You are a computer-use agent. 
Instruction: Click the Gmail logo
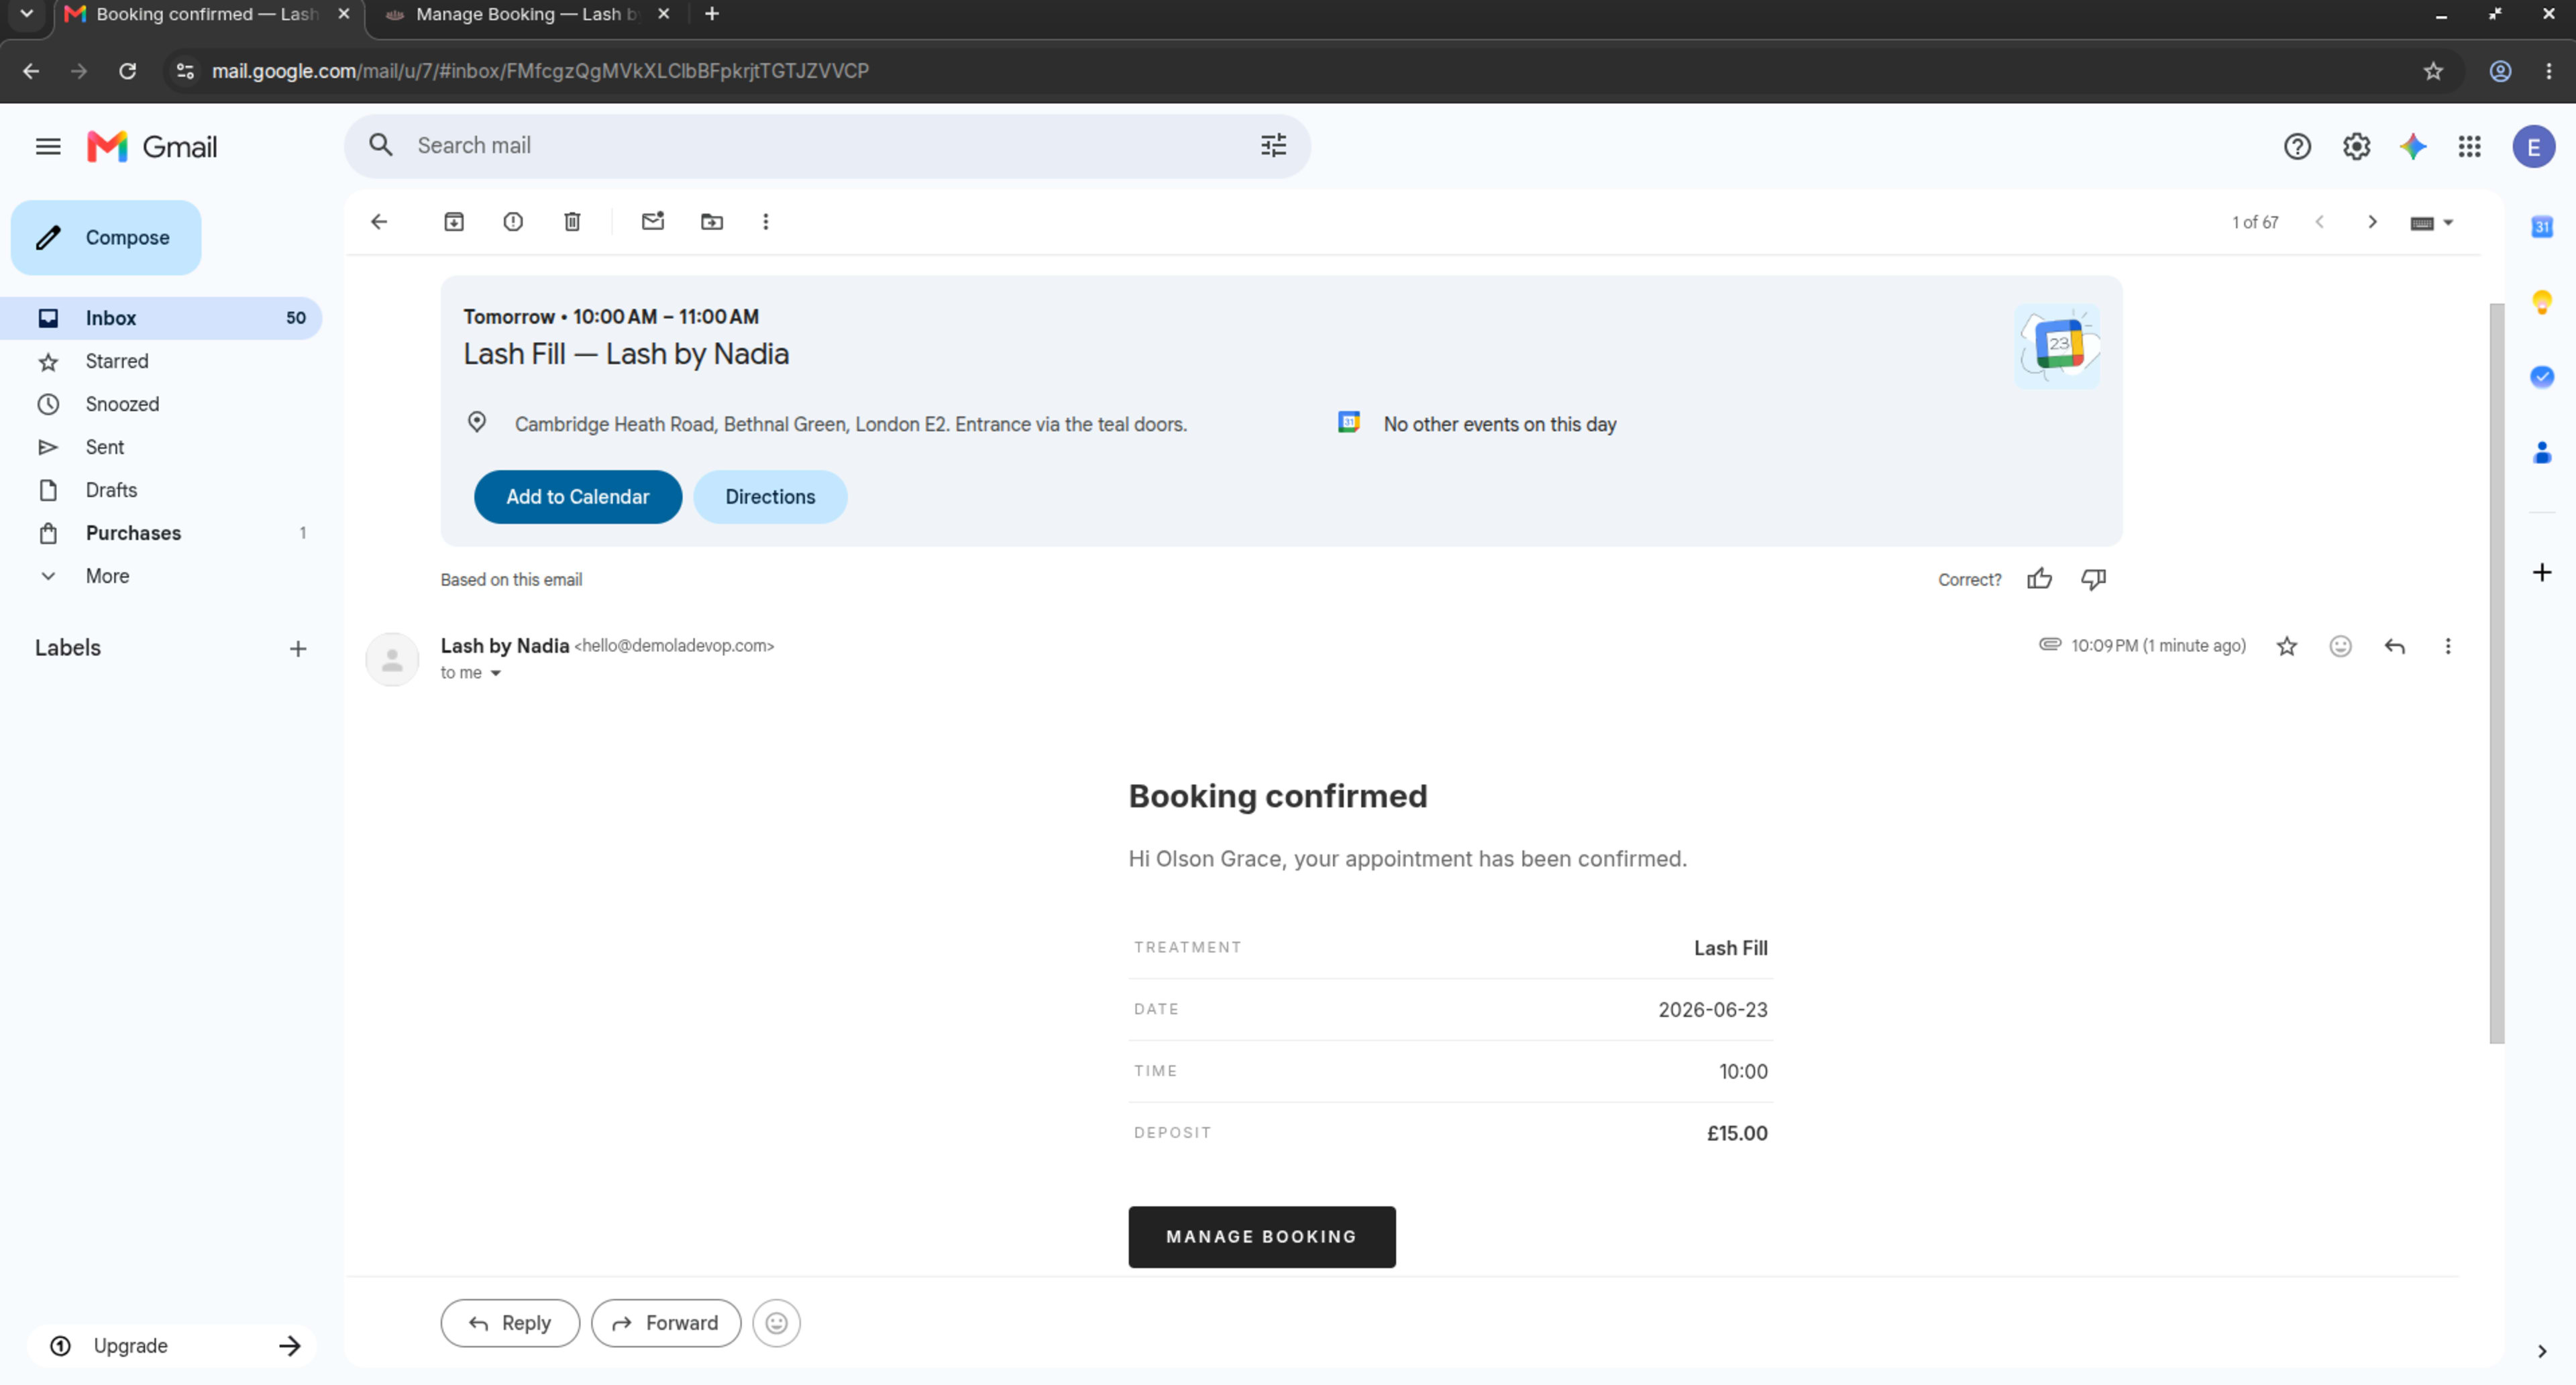coord(152,147)
